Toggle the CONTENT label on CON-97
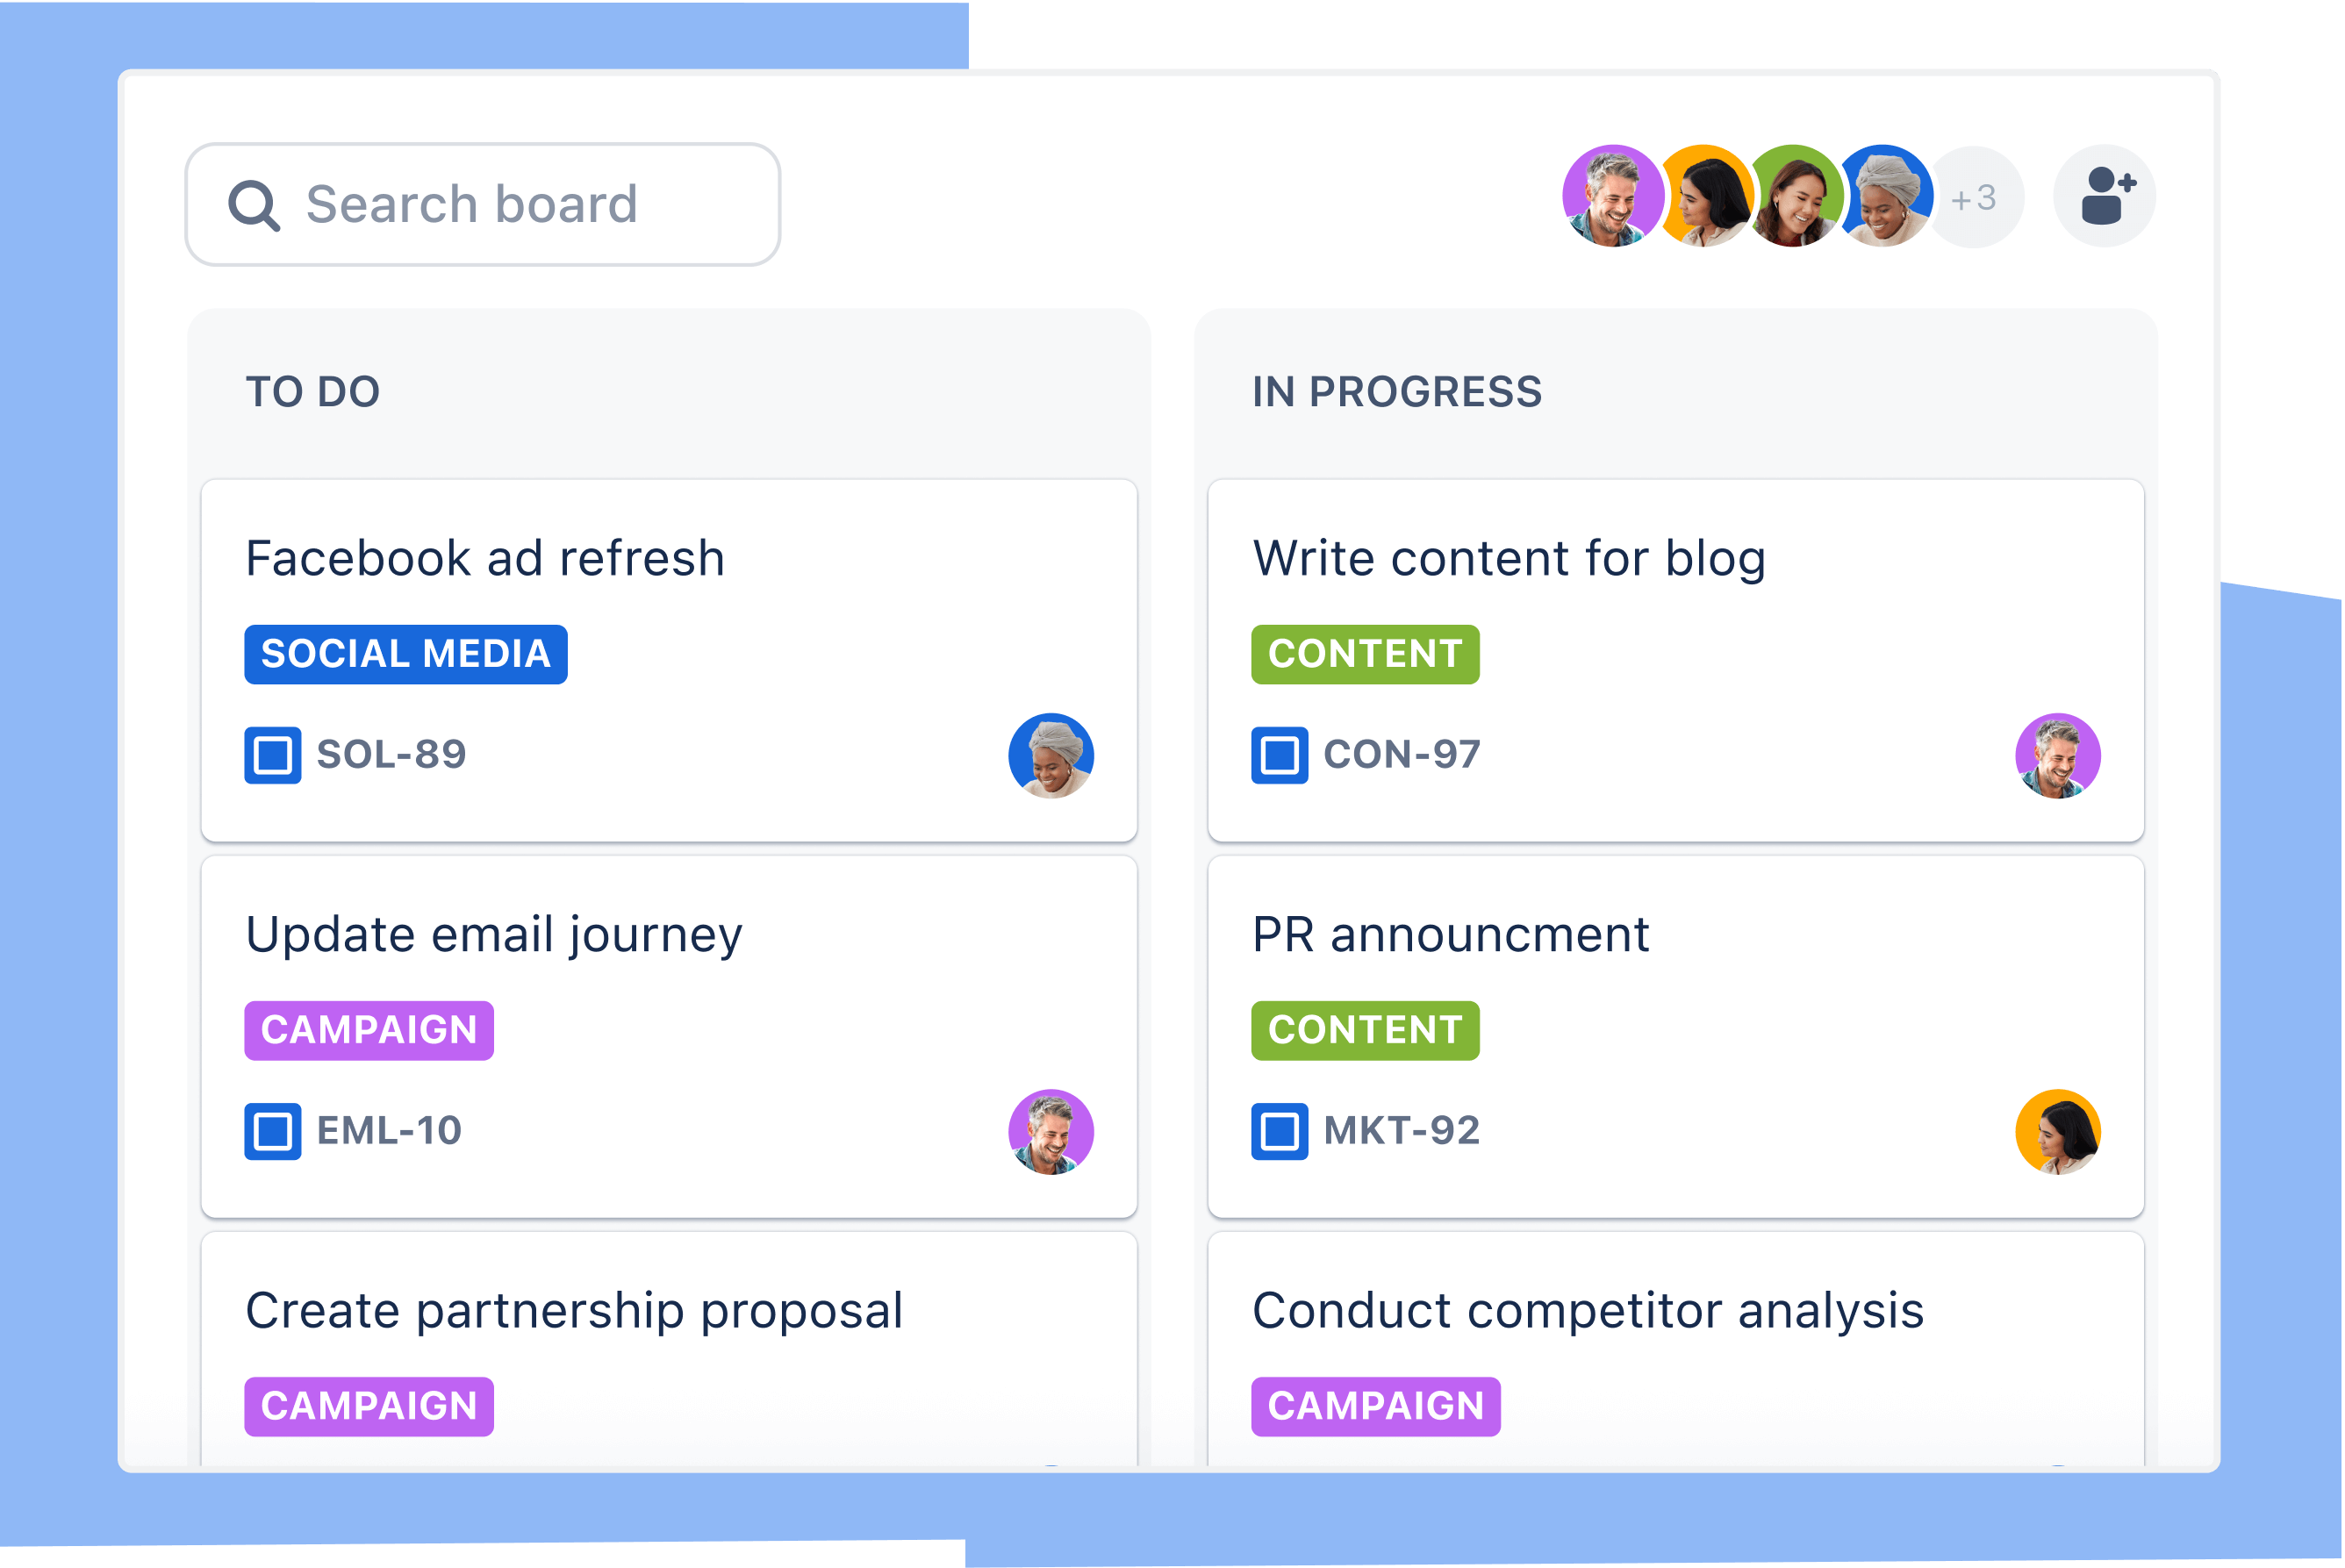The width and height of the screenshot is (2345, 1568). (1363, 651)
